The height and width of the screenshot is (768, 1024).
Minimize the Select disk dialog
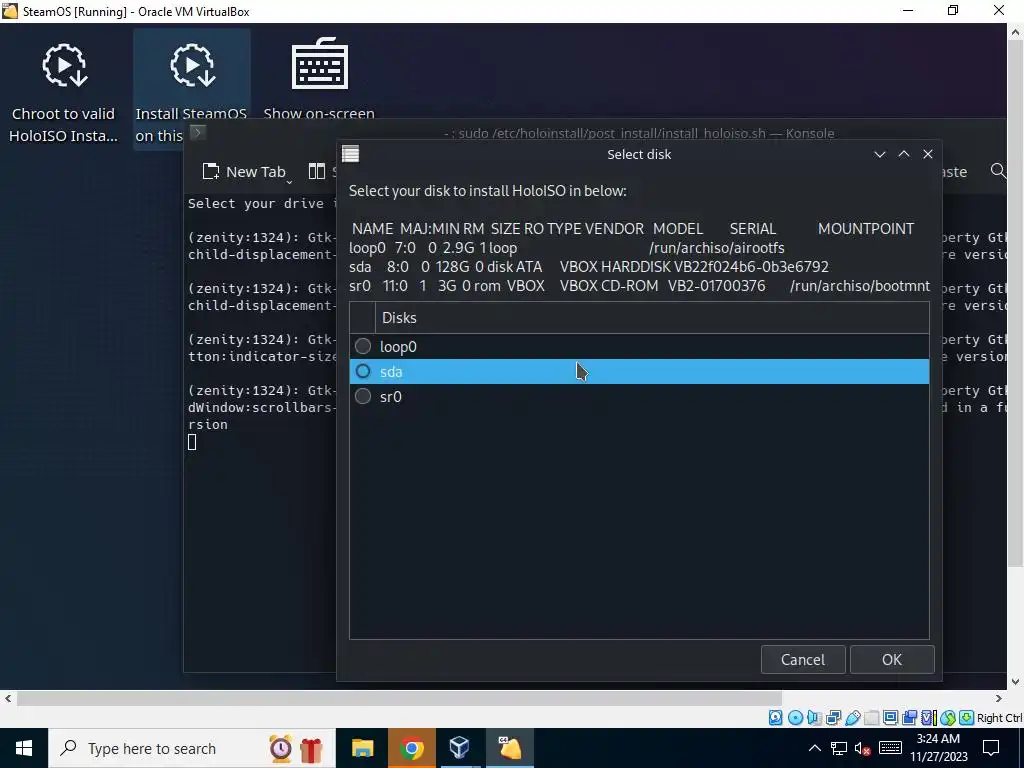click(880, 154)
